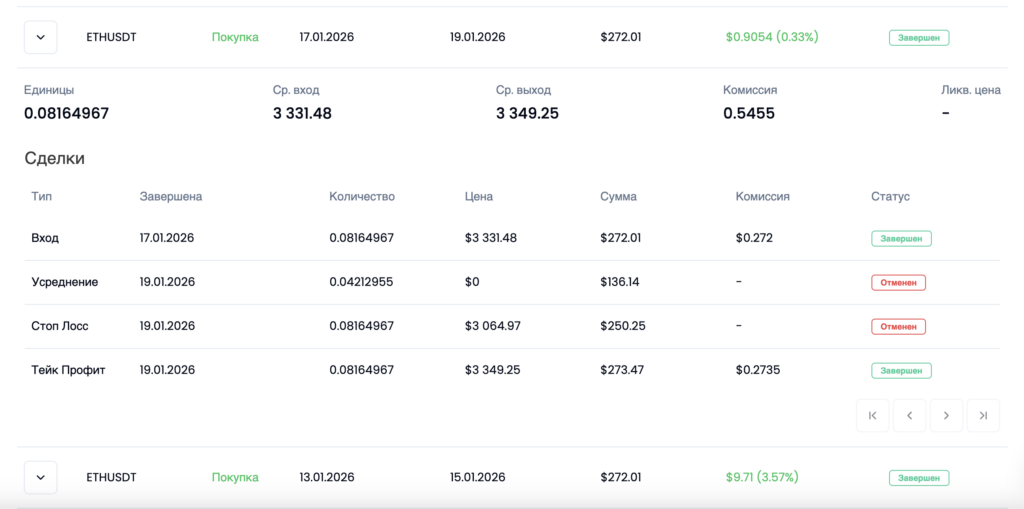Click the Статус column header
This screenshot has height=509, width=1024.
click(x=890, y=197)
